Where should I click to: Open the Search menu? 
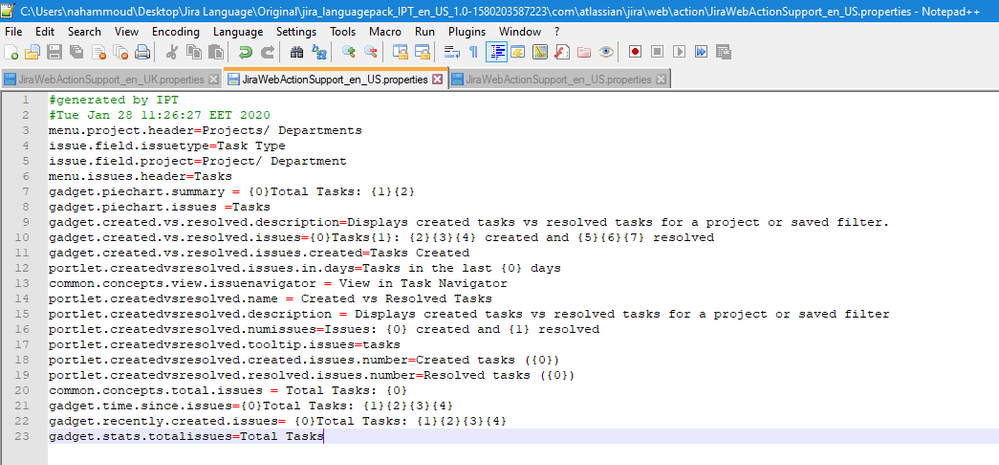coord(84,31)
